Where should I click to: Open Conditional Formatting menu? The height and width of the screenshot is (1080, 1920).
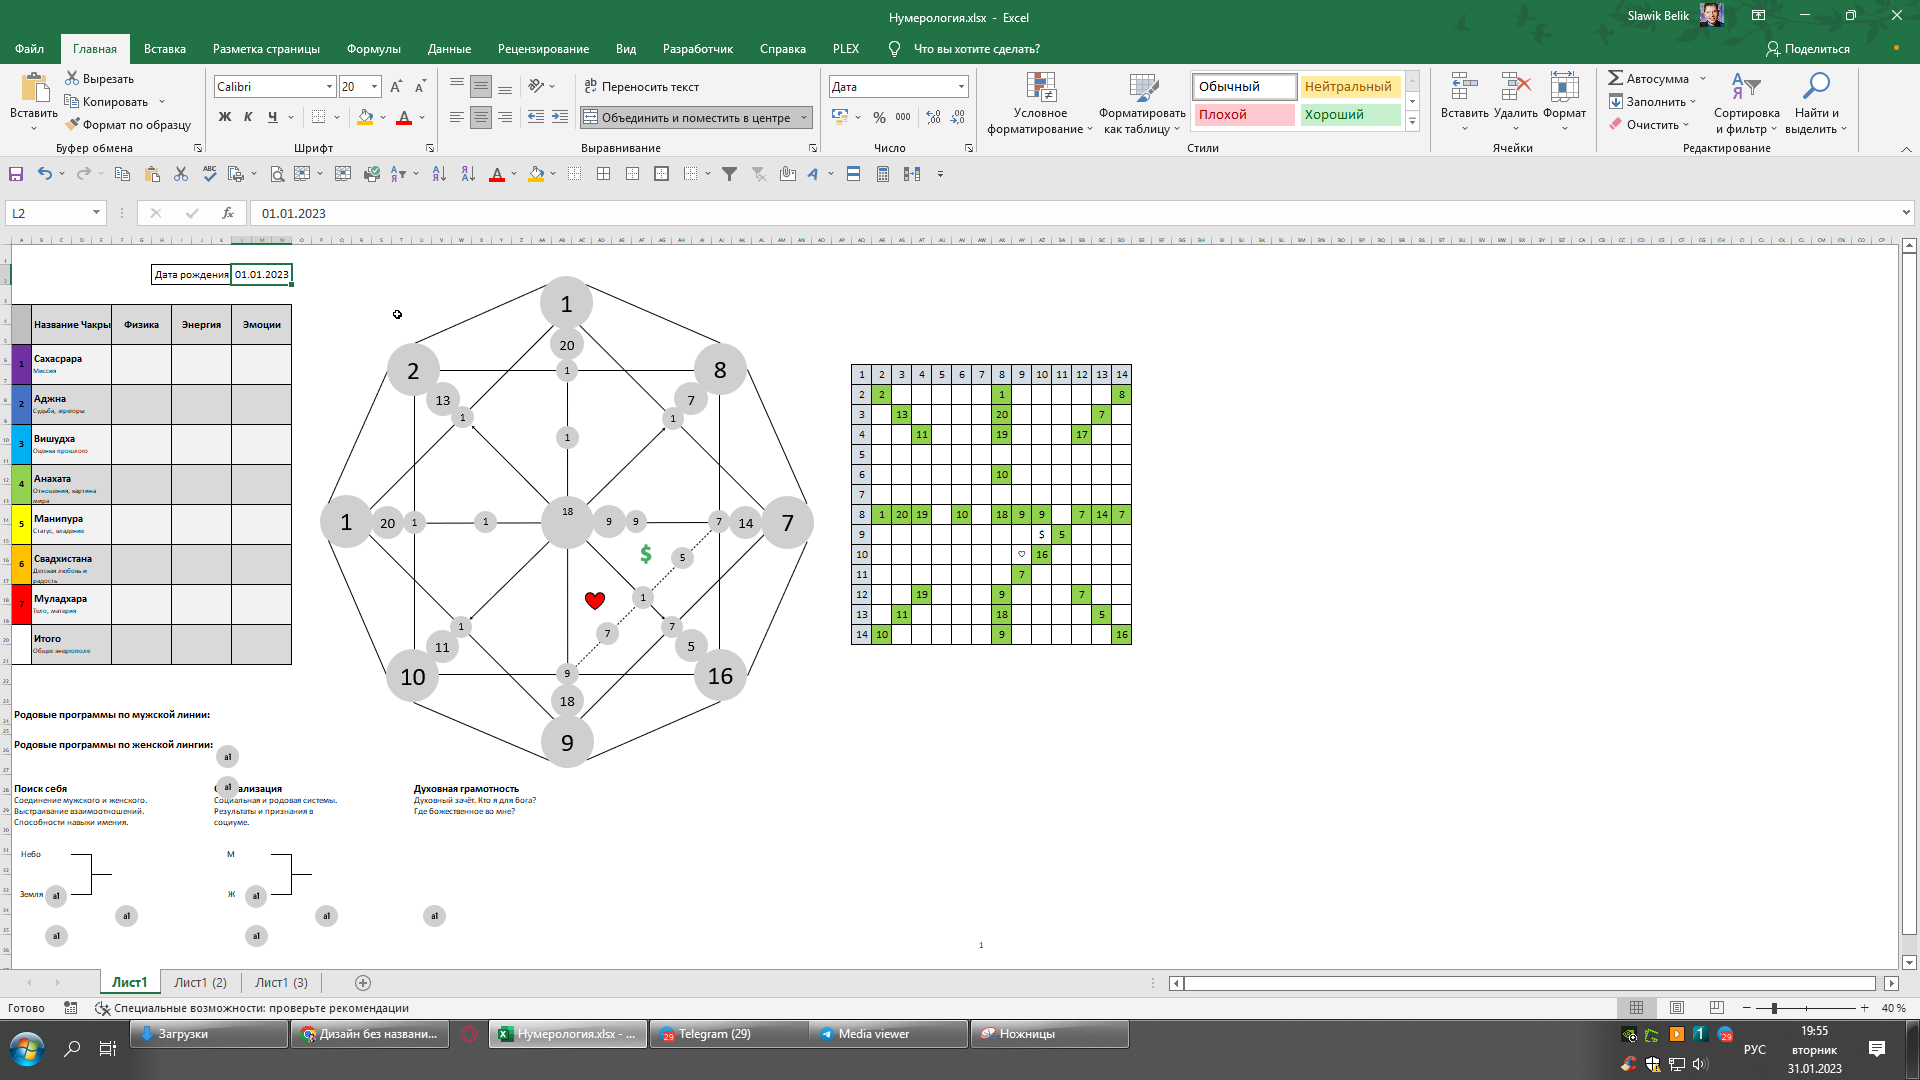coord(1040,104)
